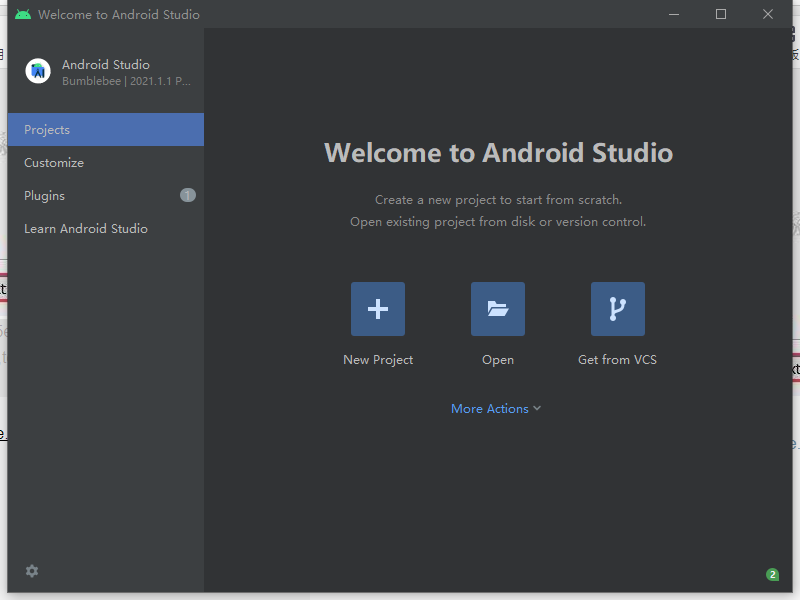Click the Plugins update count badge
This screenshot has width=800, height=600.
point(188,195)
